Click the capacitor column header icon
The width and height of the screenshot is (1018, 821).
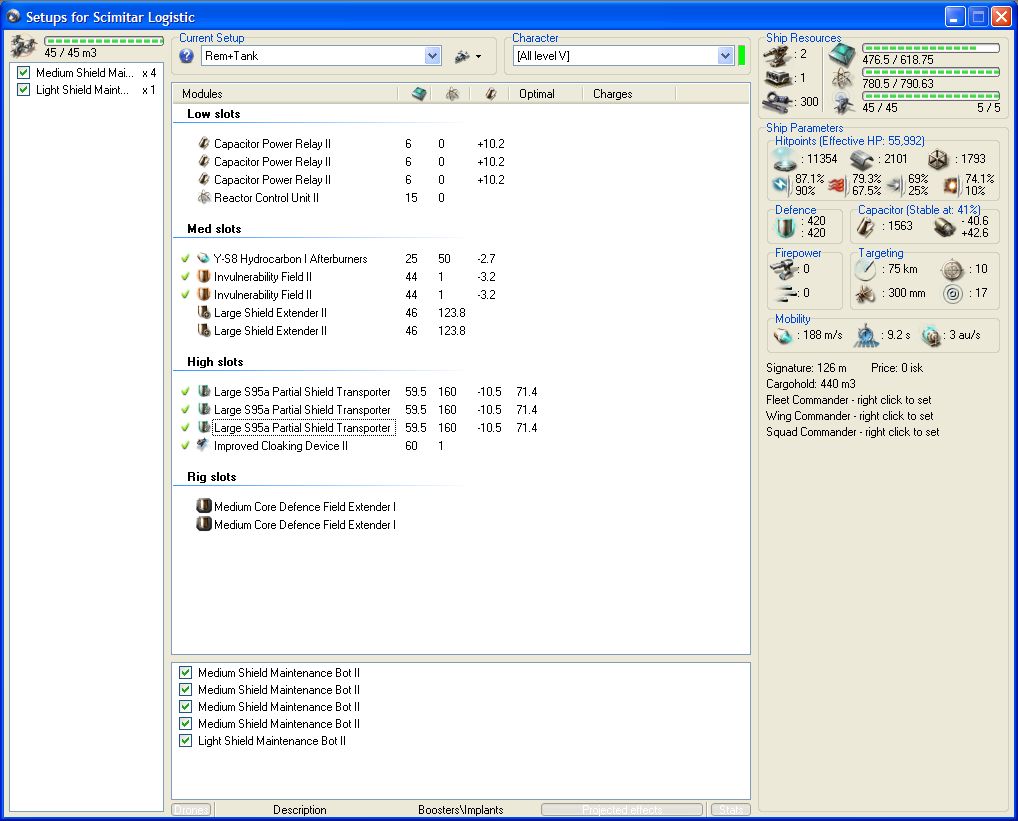tap(491, 94)
